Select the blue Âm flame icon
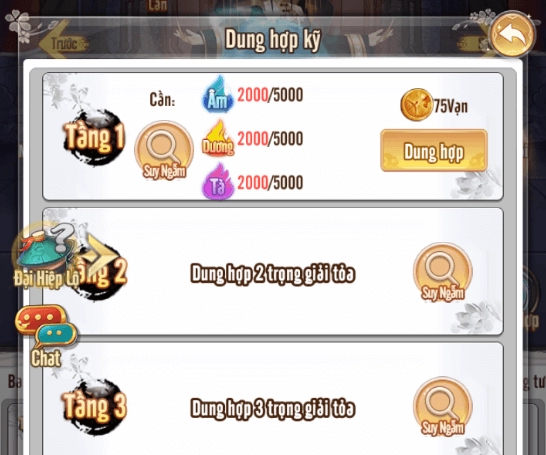 pos(218,95)
